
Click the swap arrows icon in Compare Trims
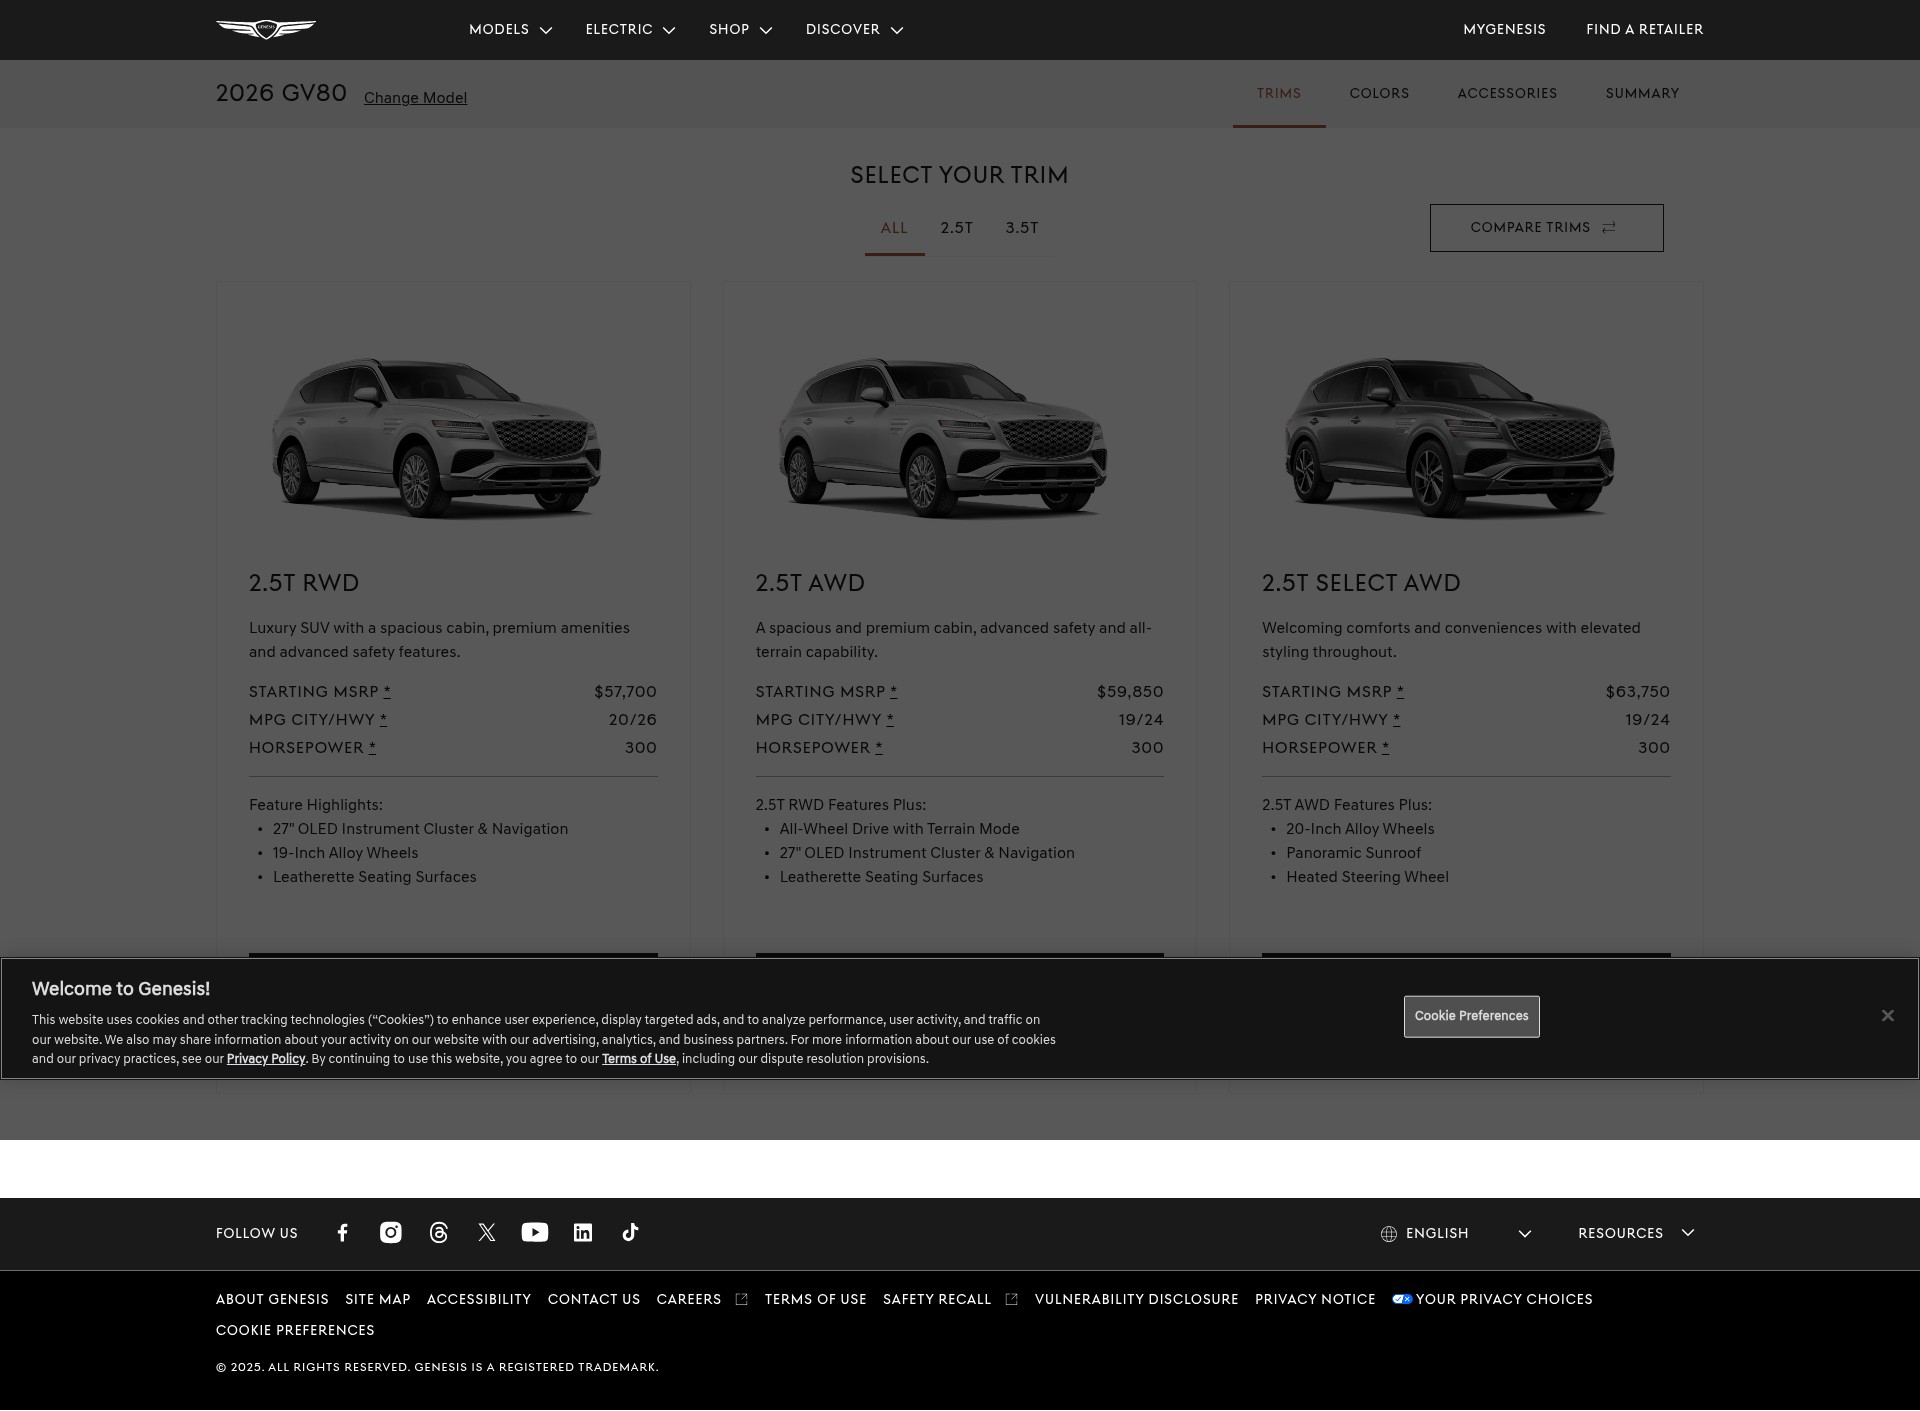click(1609, 228)
